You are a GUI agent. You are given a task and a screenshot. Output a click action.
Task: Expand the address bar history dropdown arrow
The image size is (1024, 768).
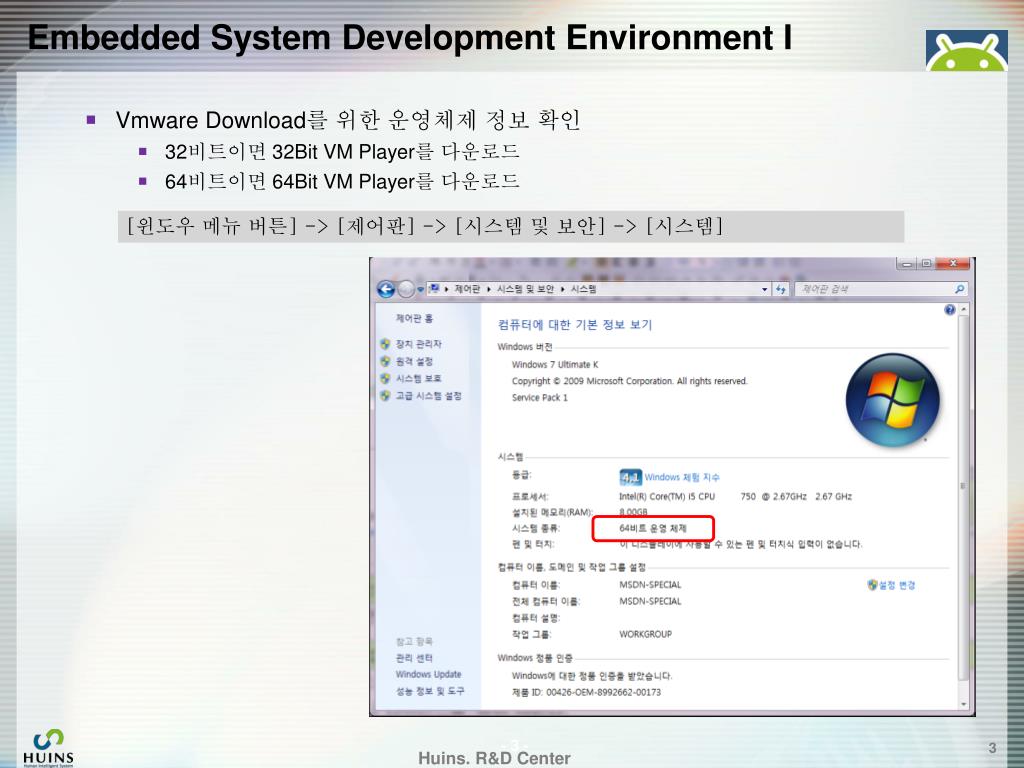tap(766, 289)
